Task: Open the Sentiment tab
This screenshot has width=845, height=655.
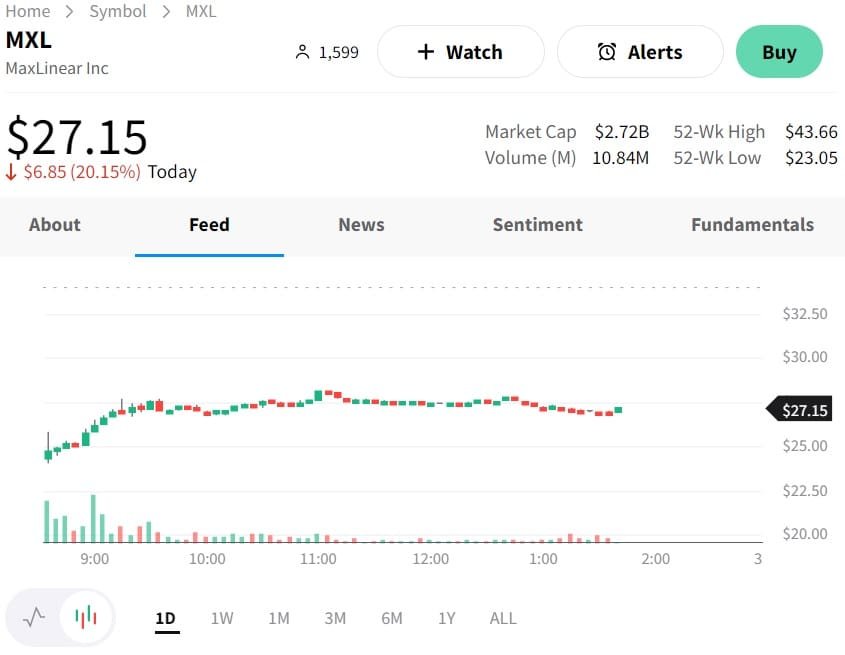Action: click(x=537, y=225)
